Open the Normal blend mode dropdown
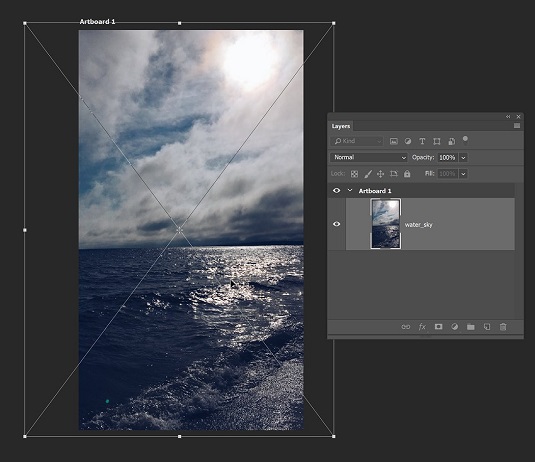The image size is (535, 462). pyautogui.click(x=369, y=157)
